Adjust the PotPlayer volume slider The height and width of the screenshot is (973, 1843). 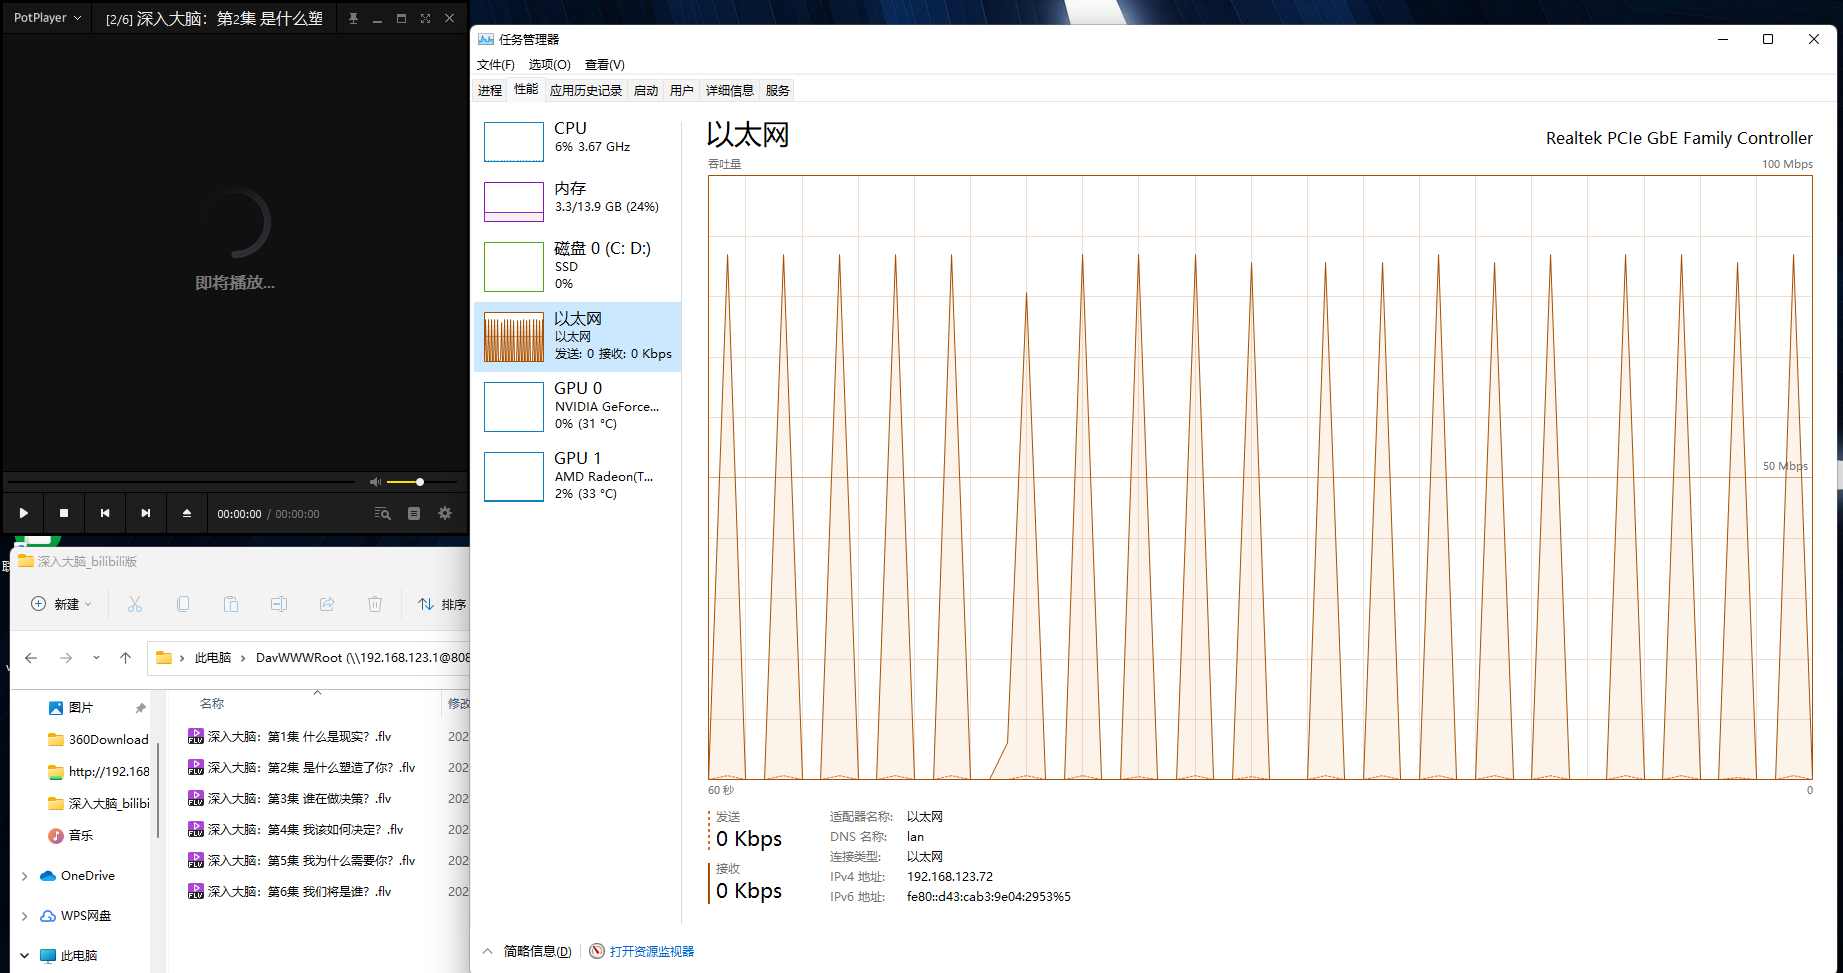click(x=418, y=481)
